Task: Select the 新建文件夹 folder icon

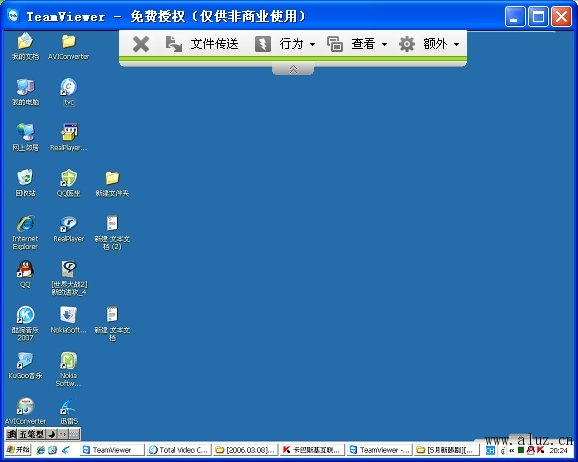Action: coord(112,183)
